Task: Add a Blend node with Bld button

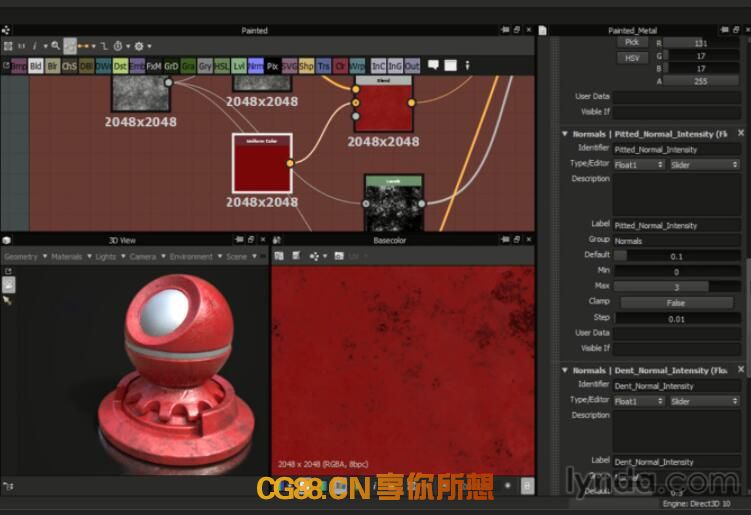Action: coord(36,66)
